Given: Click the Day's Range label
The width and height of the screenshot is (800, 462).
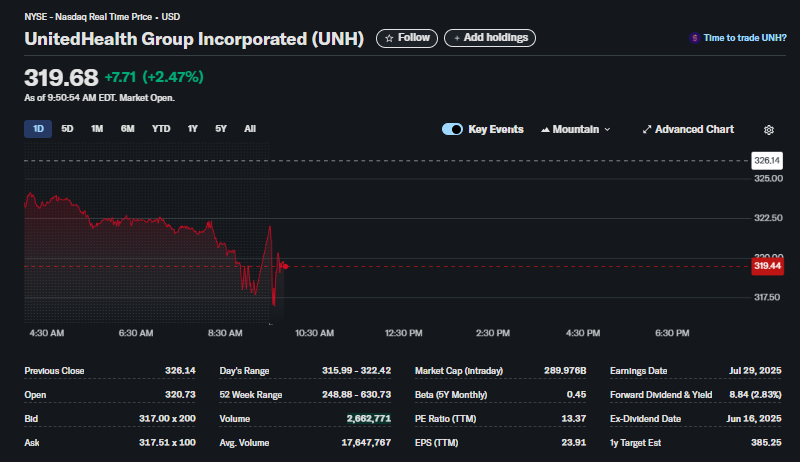Looking at the screenshot, I should 244,371.
